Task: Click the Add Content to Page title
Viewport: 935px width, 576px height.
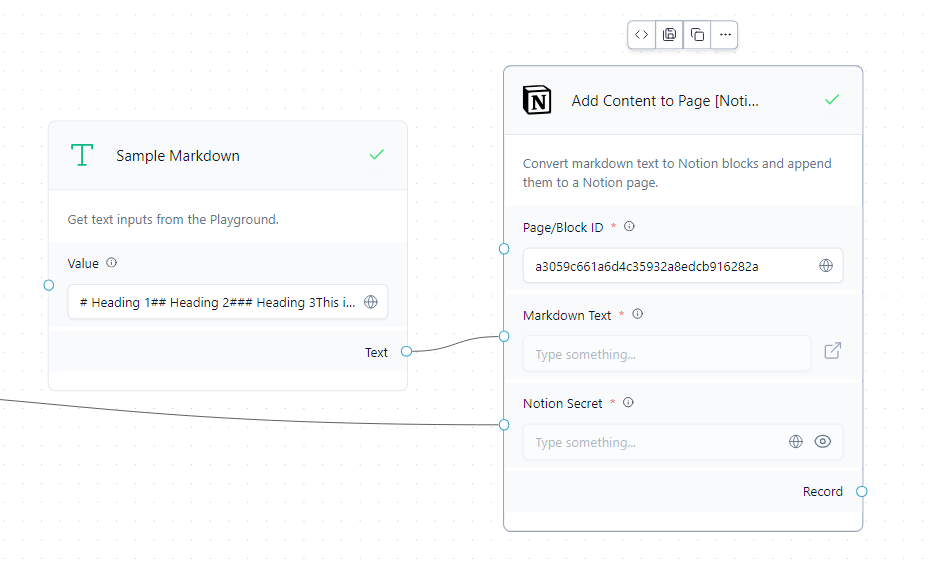Action: coord(665,101)
